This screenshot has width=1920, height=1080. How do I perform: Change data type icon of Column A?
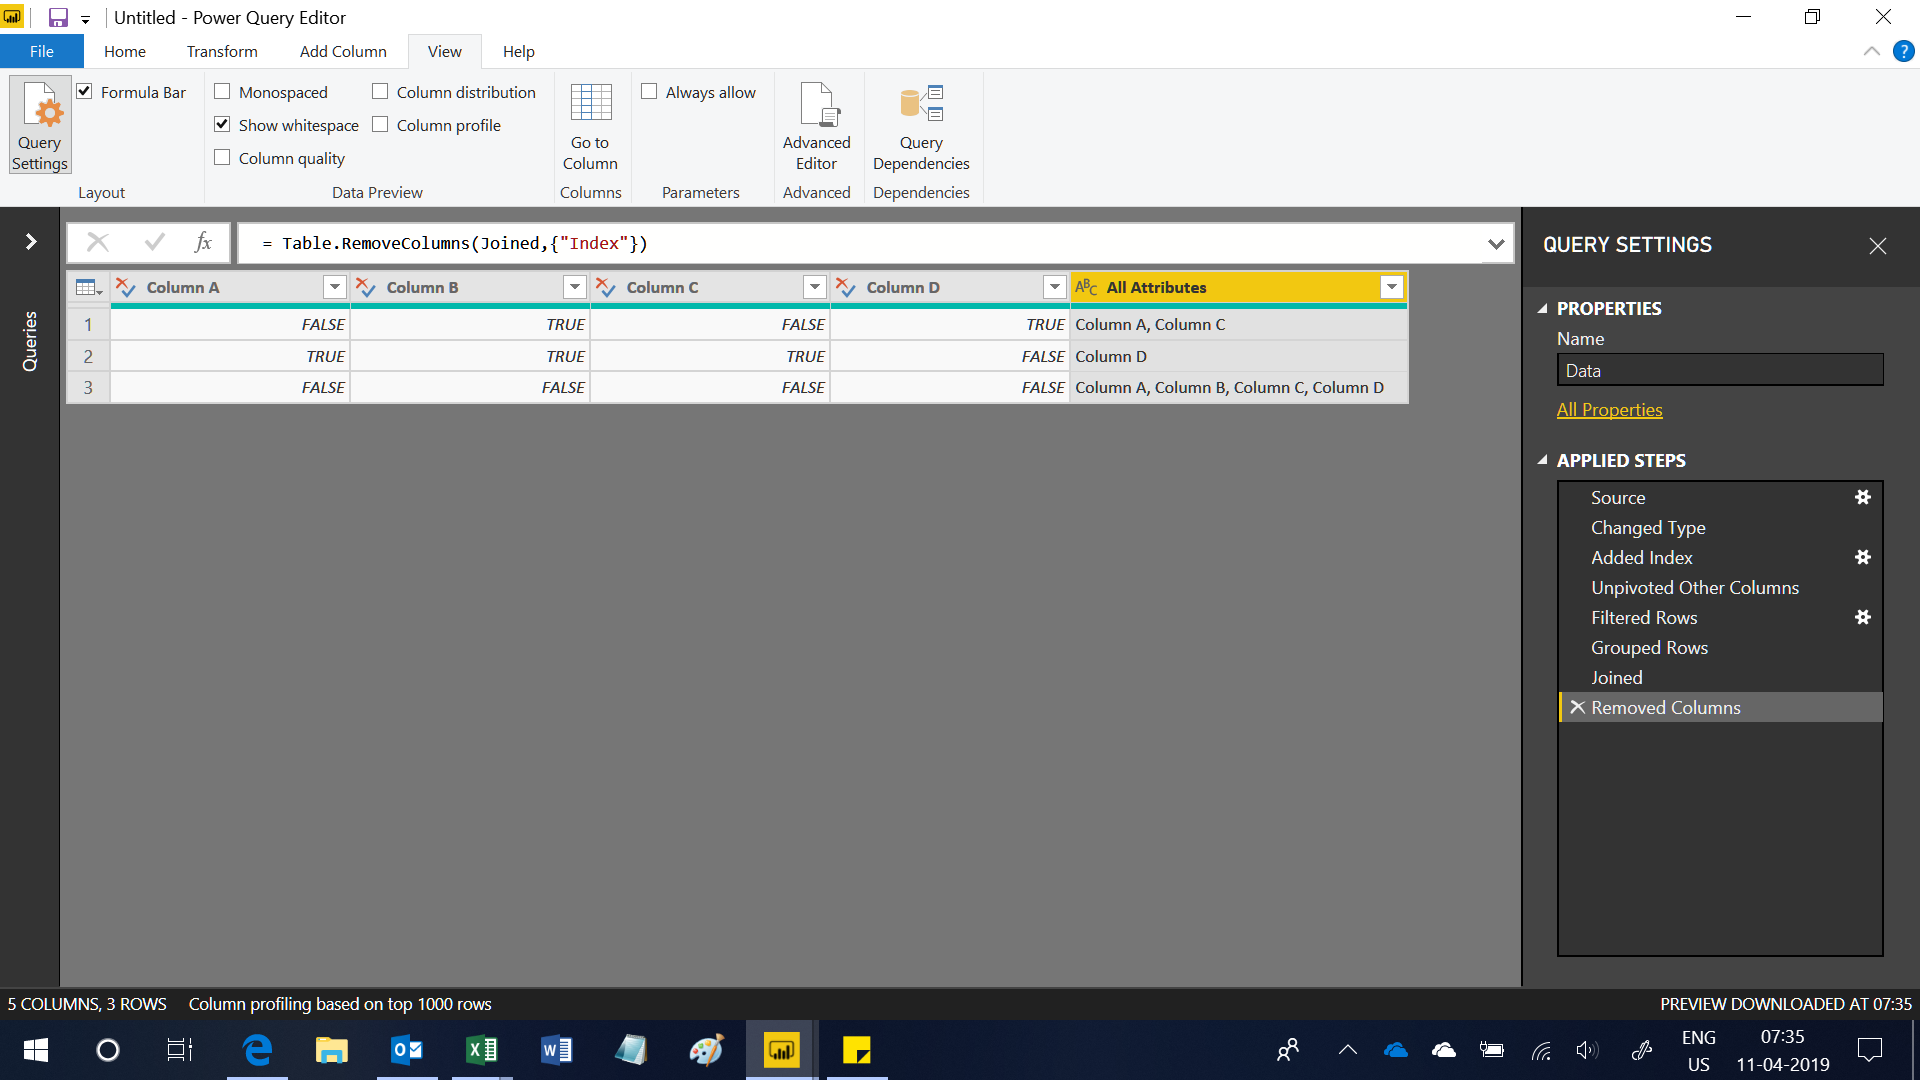(x=126, y=288)
